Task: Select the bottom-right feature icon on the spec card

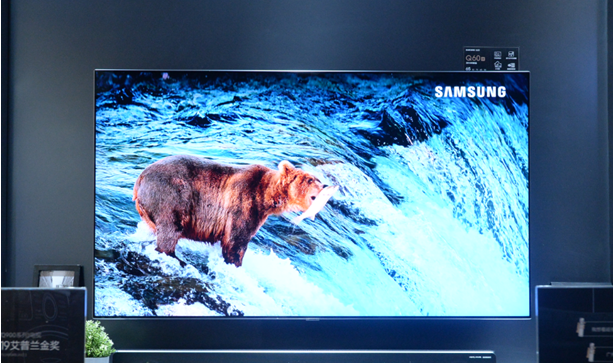Action: [511, 66]
